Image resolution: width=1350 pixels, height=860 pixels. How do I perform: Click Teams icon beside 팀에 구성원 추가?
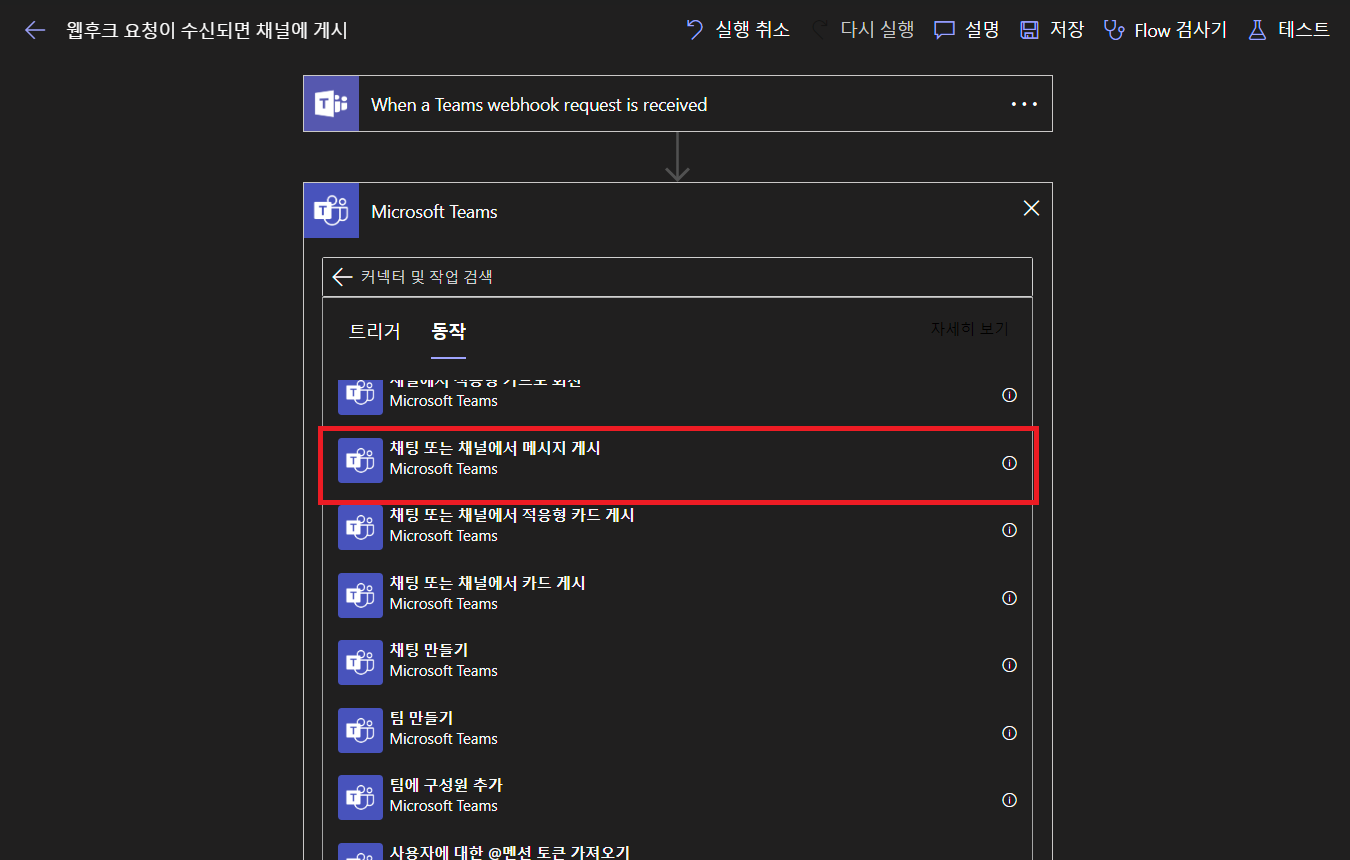click(x=360, y=797)
